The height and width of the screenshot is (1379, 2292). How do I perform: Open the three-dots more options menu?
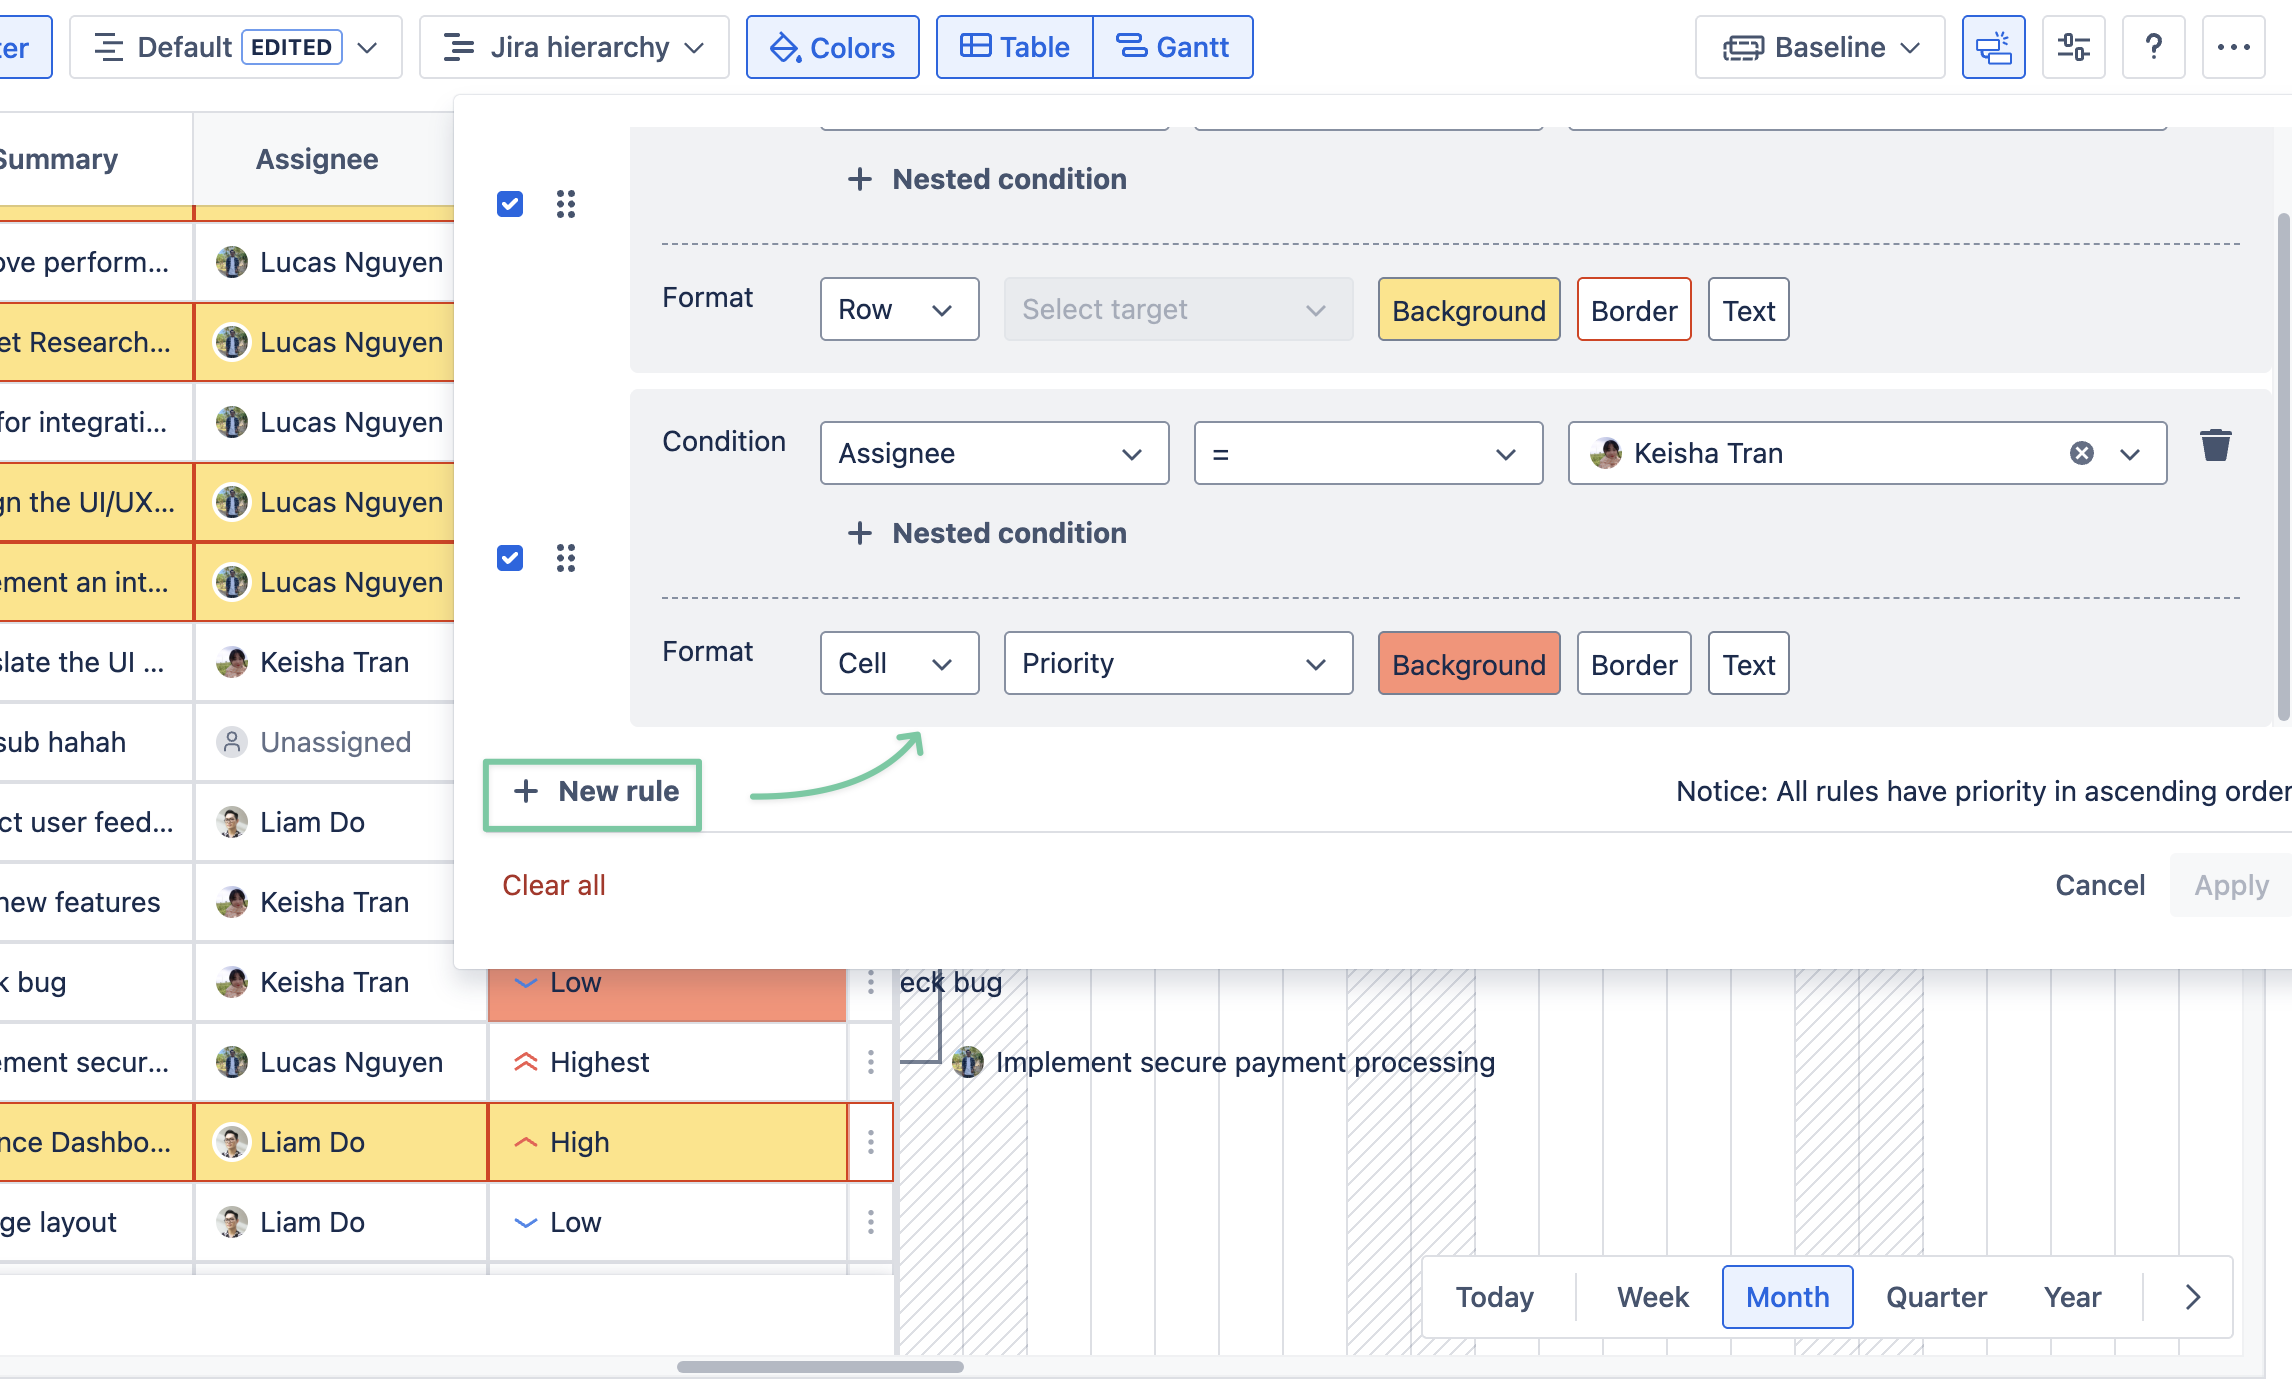[x=2233, y=47]
